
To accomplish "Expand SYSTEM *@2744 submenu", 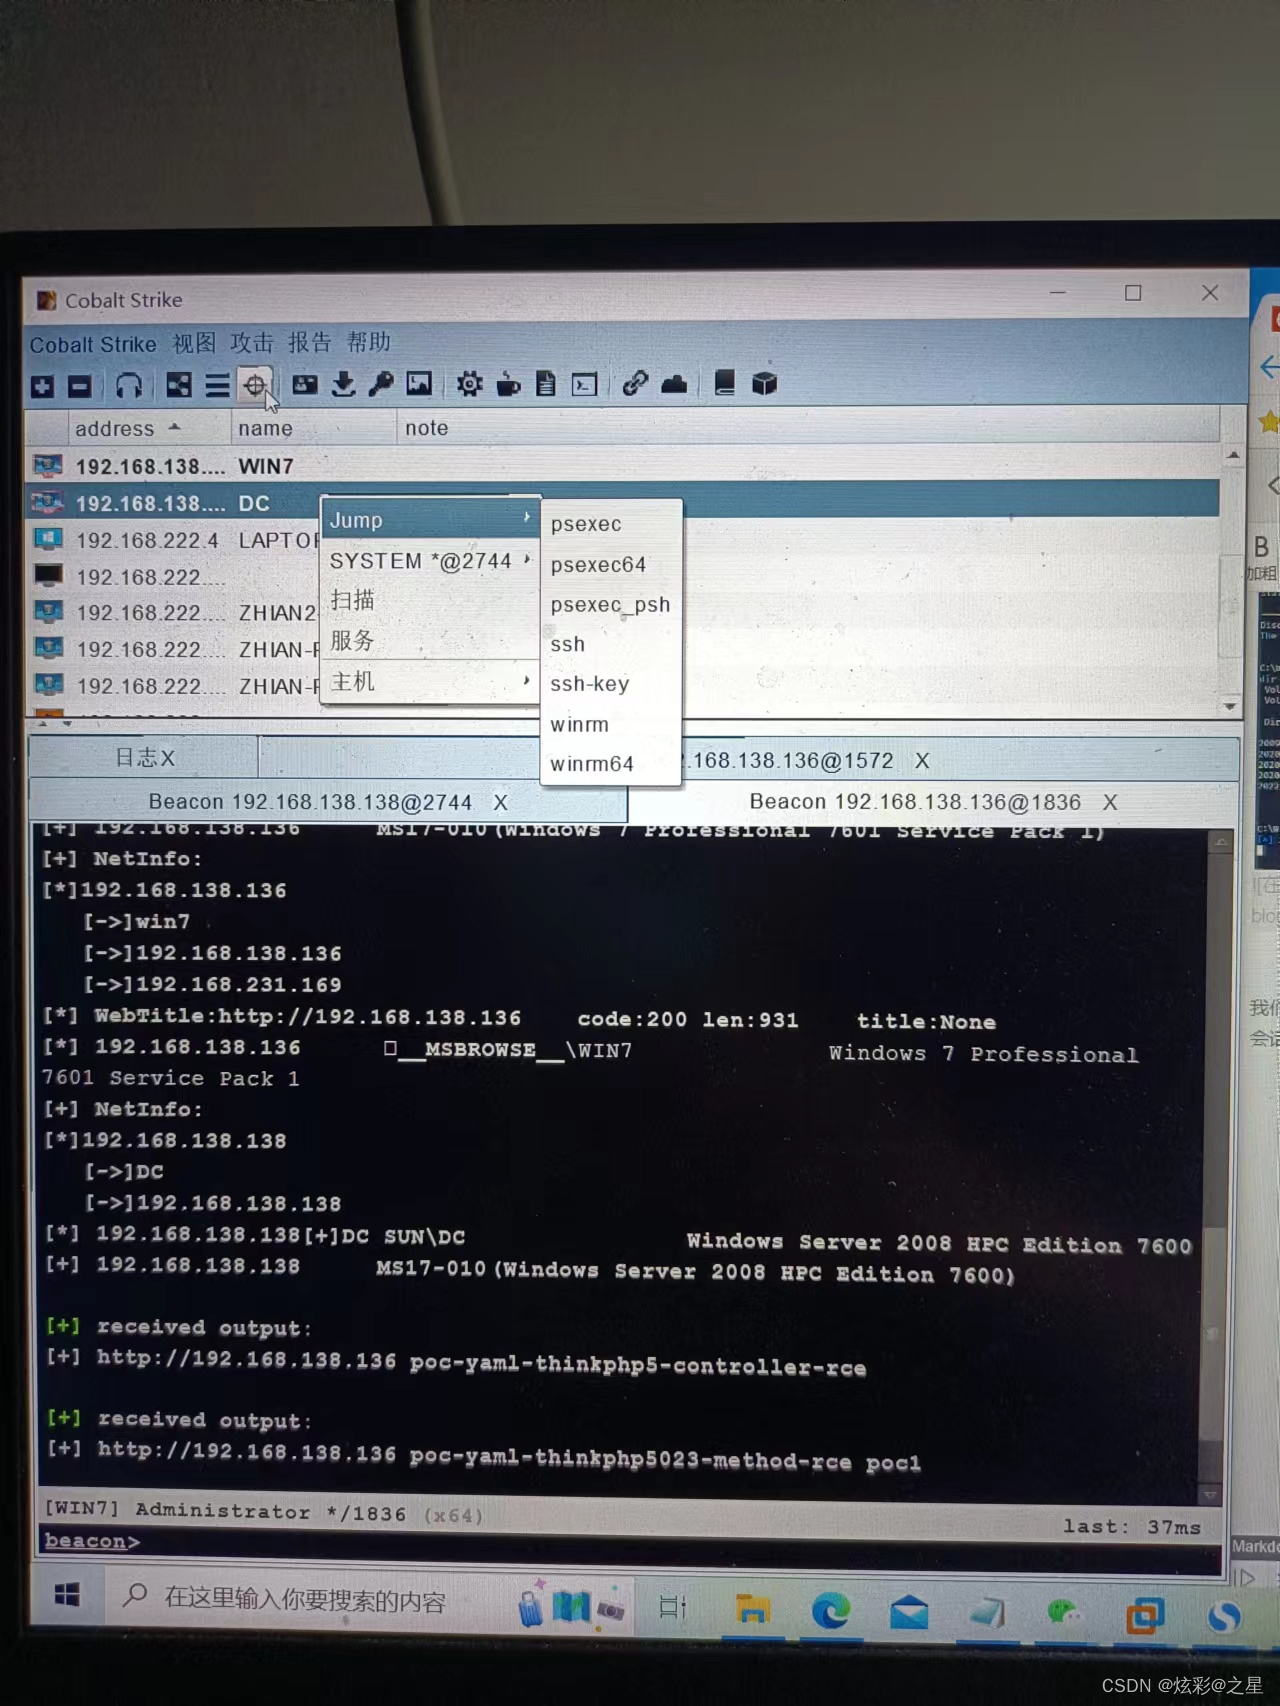I will tap(430, 561).
